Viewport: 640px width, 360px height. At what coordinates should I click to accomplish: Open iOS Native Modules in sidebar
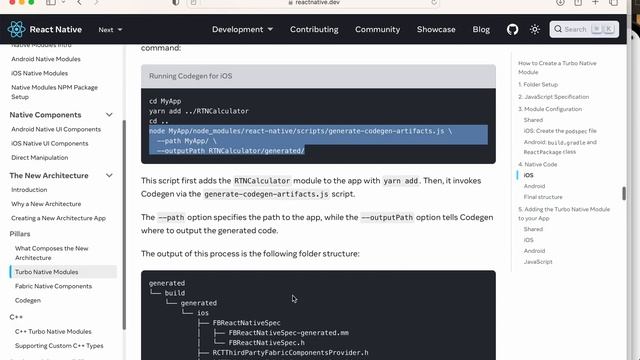coord(40,73)
